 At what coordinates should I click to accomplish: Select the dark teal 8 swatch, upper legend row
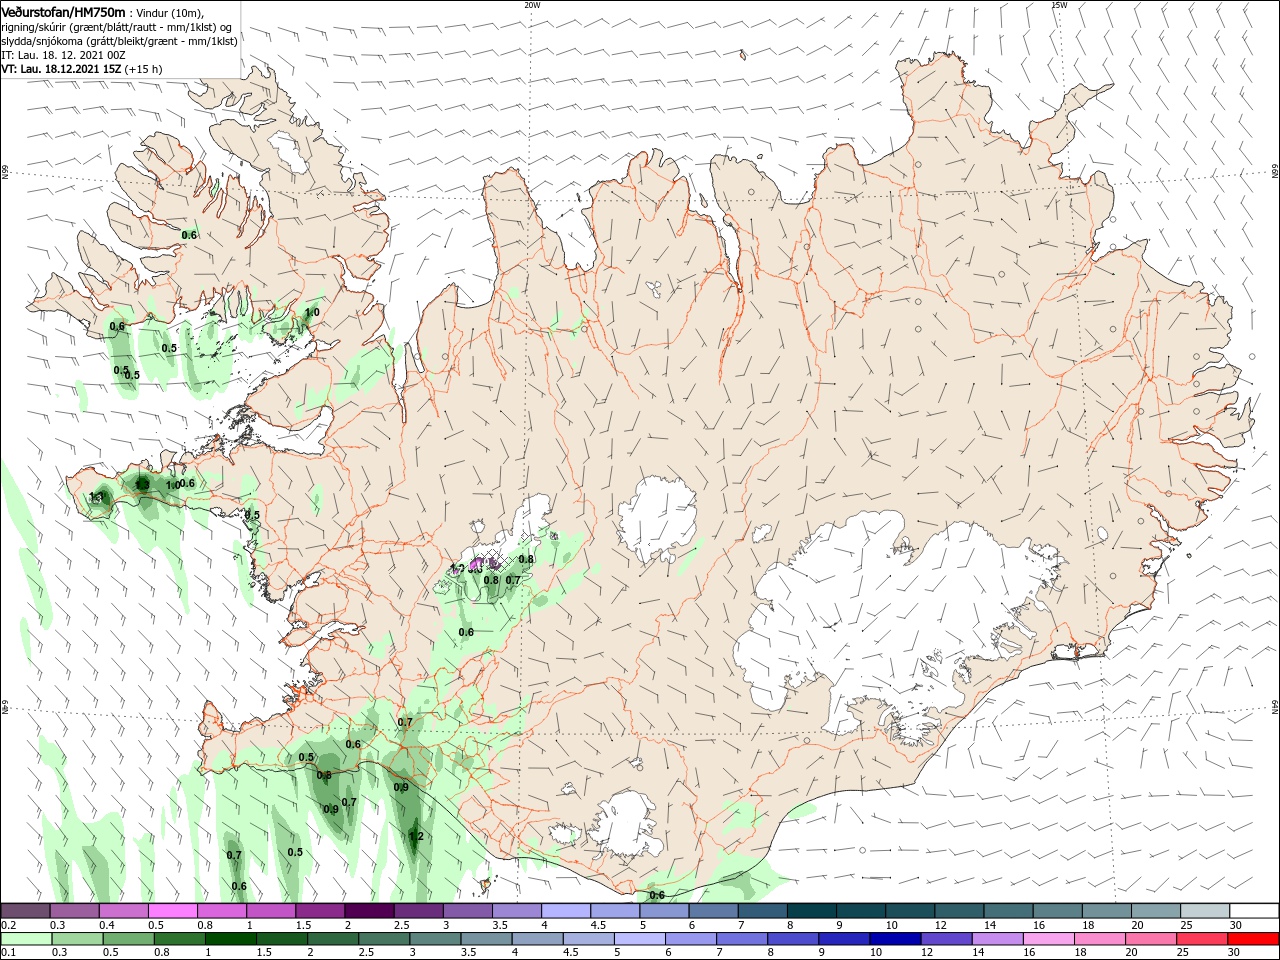[810, 911]
